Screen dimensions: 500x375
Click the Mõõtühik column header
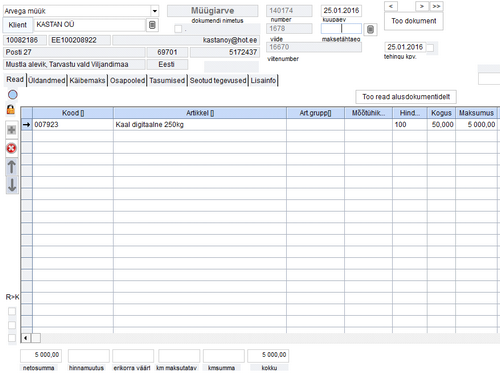[x=368, y=113]
